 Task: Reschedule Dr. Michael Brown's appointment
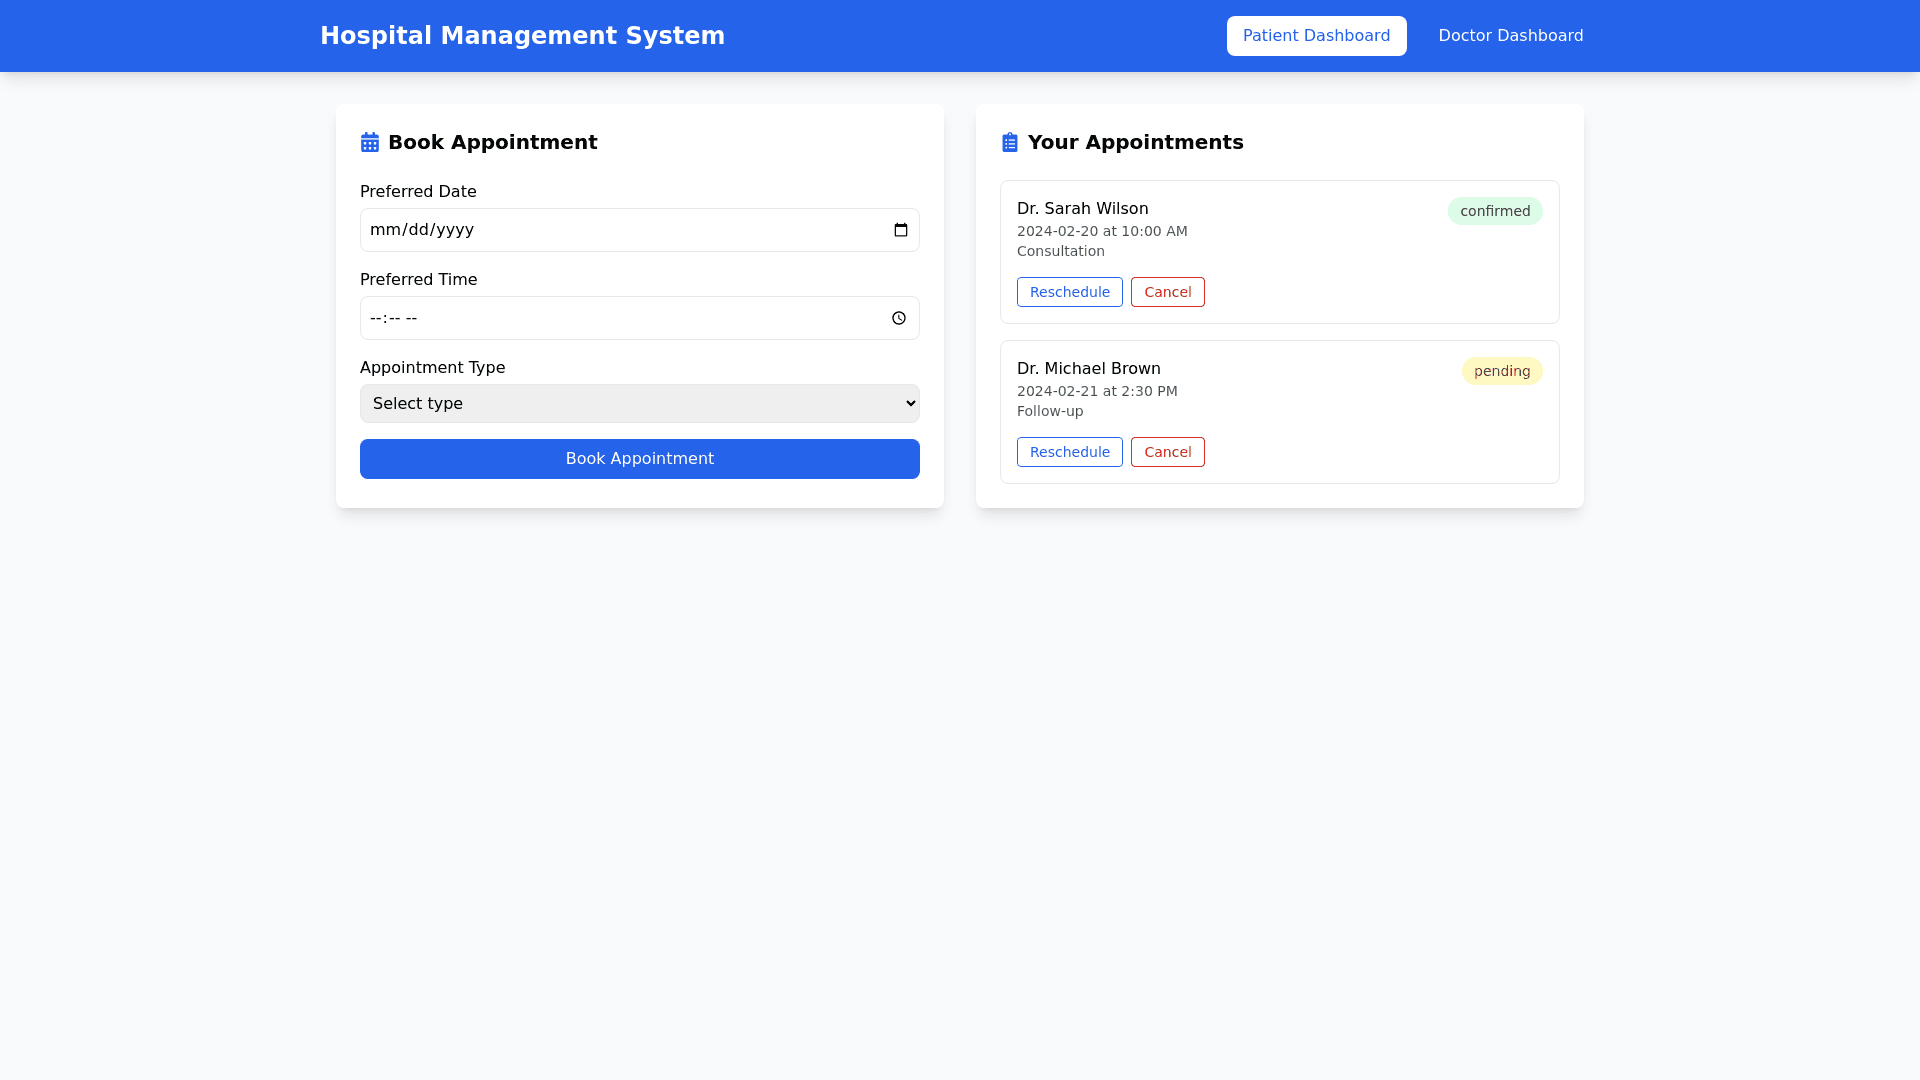(x=1069, y=452)
